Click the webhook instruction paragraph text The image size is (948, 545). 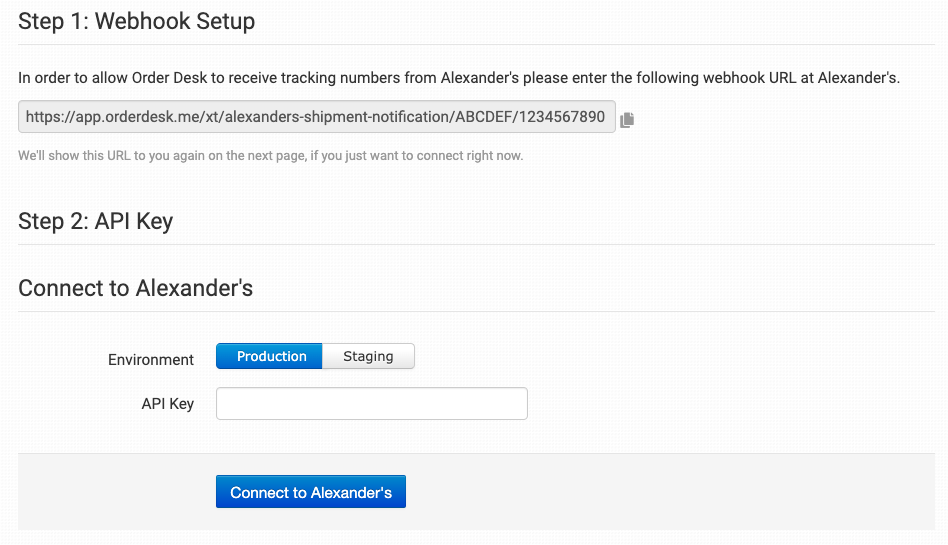point(459,77)
